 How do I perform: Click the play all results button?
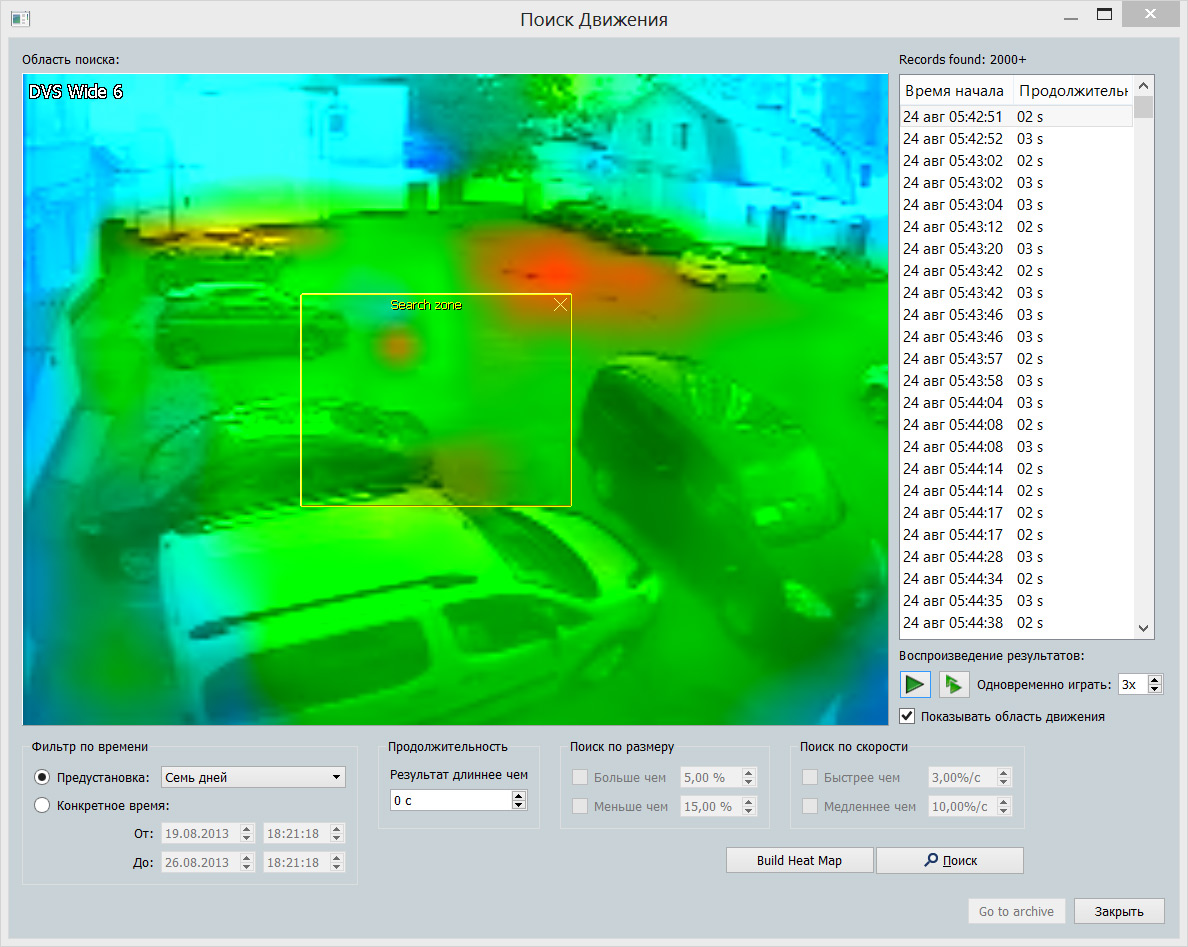pos(954,684)
